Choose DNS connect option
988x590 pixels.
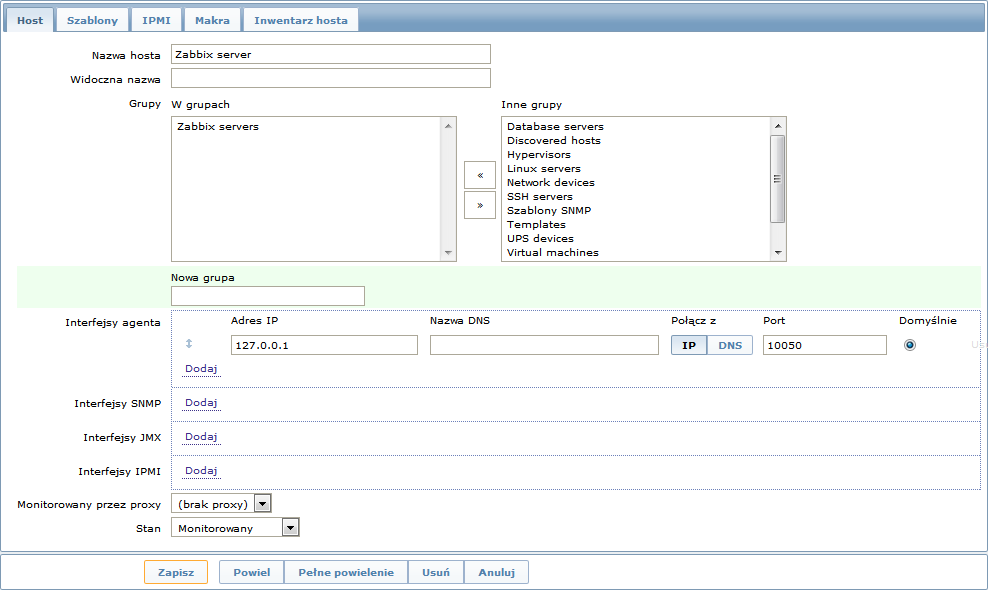pyautogui.click(x=730, y=345)
